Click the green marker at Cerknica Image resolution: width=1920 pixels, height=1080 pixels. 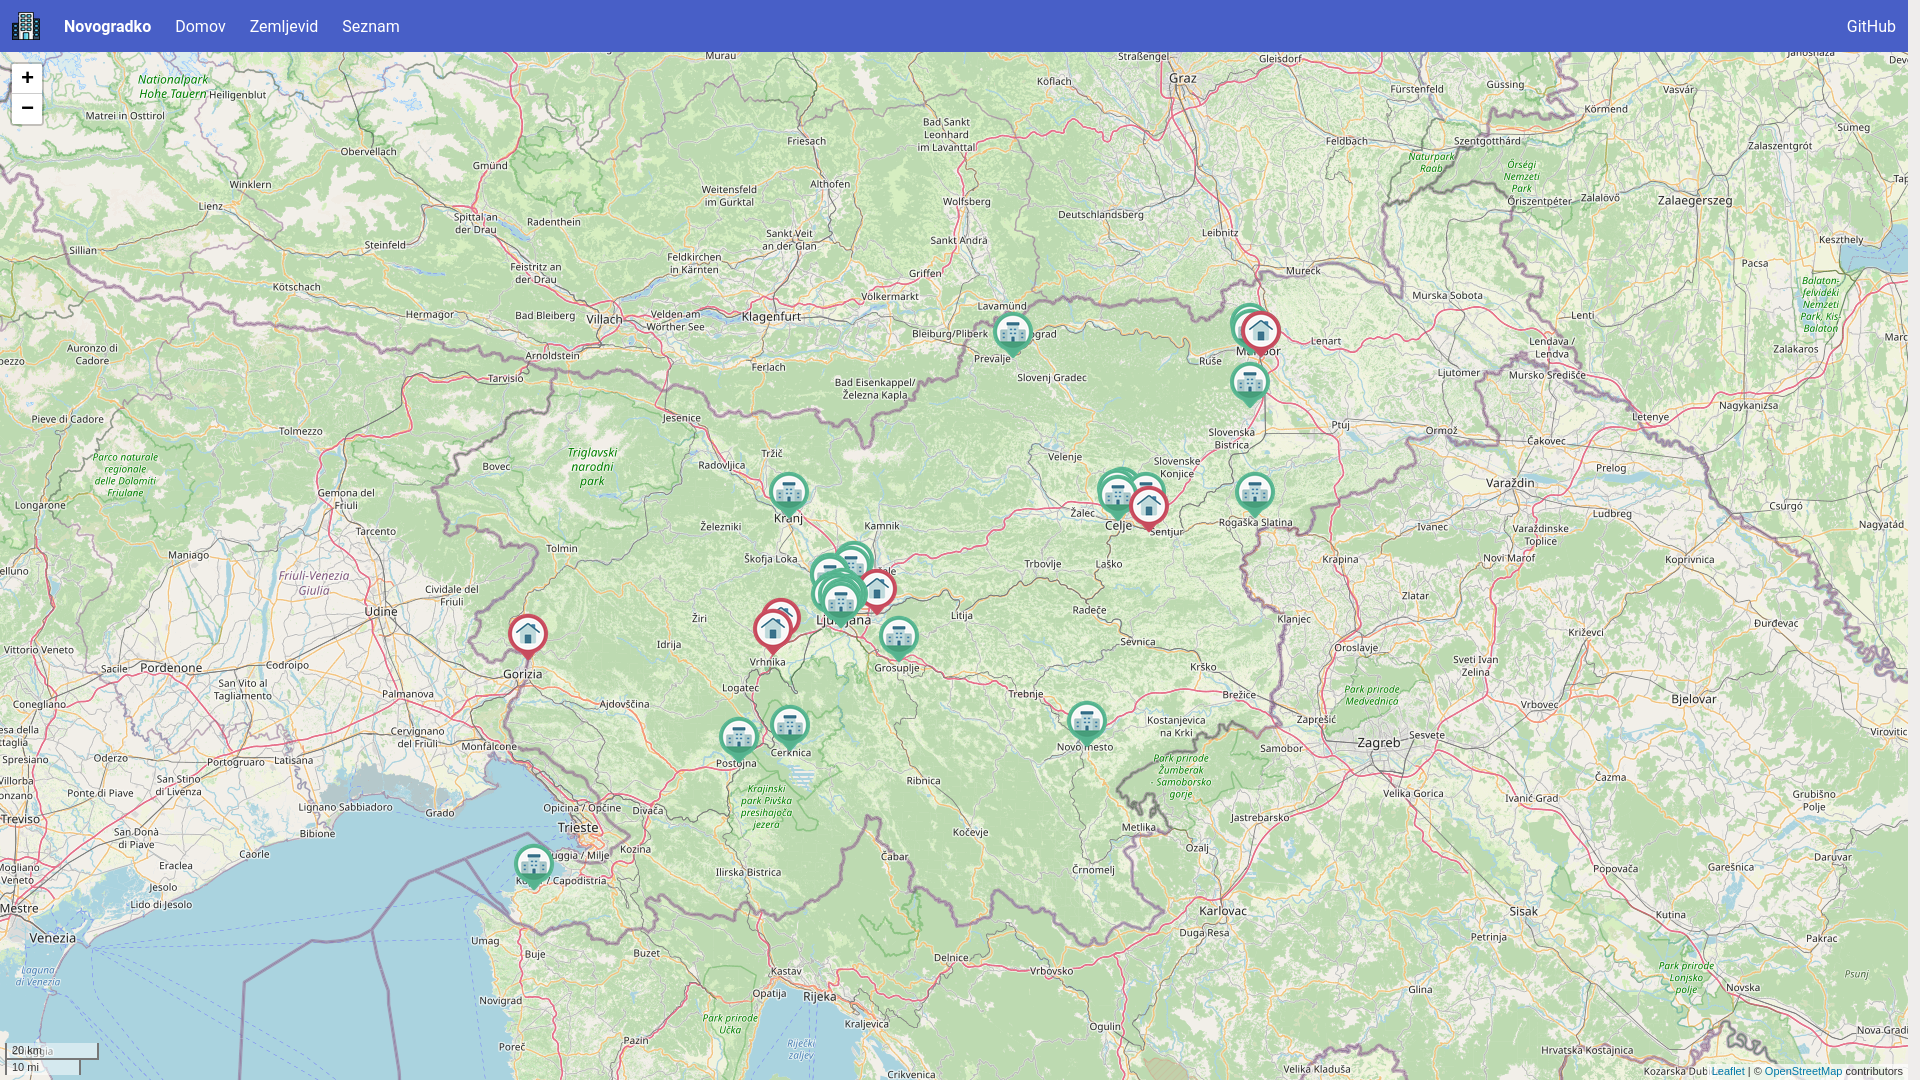point(790,727)
